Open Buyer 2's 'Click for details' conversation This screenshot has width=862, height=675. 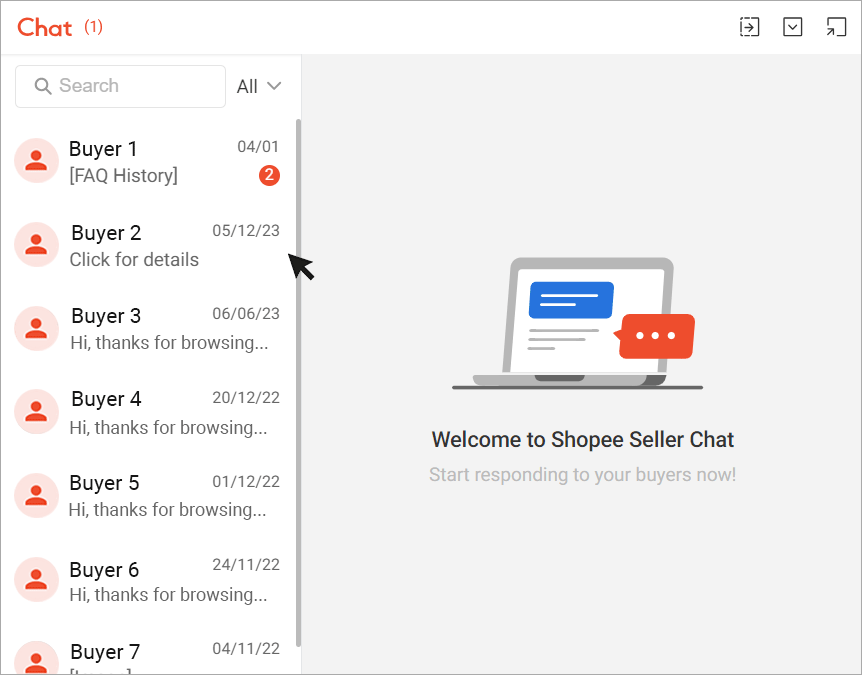(x=150, y=245)
